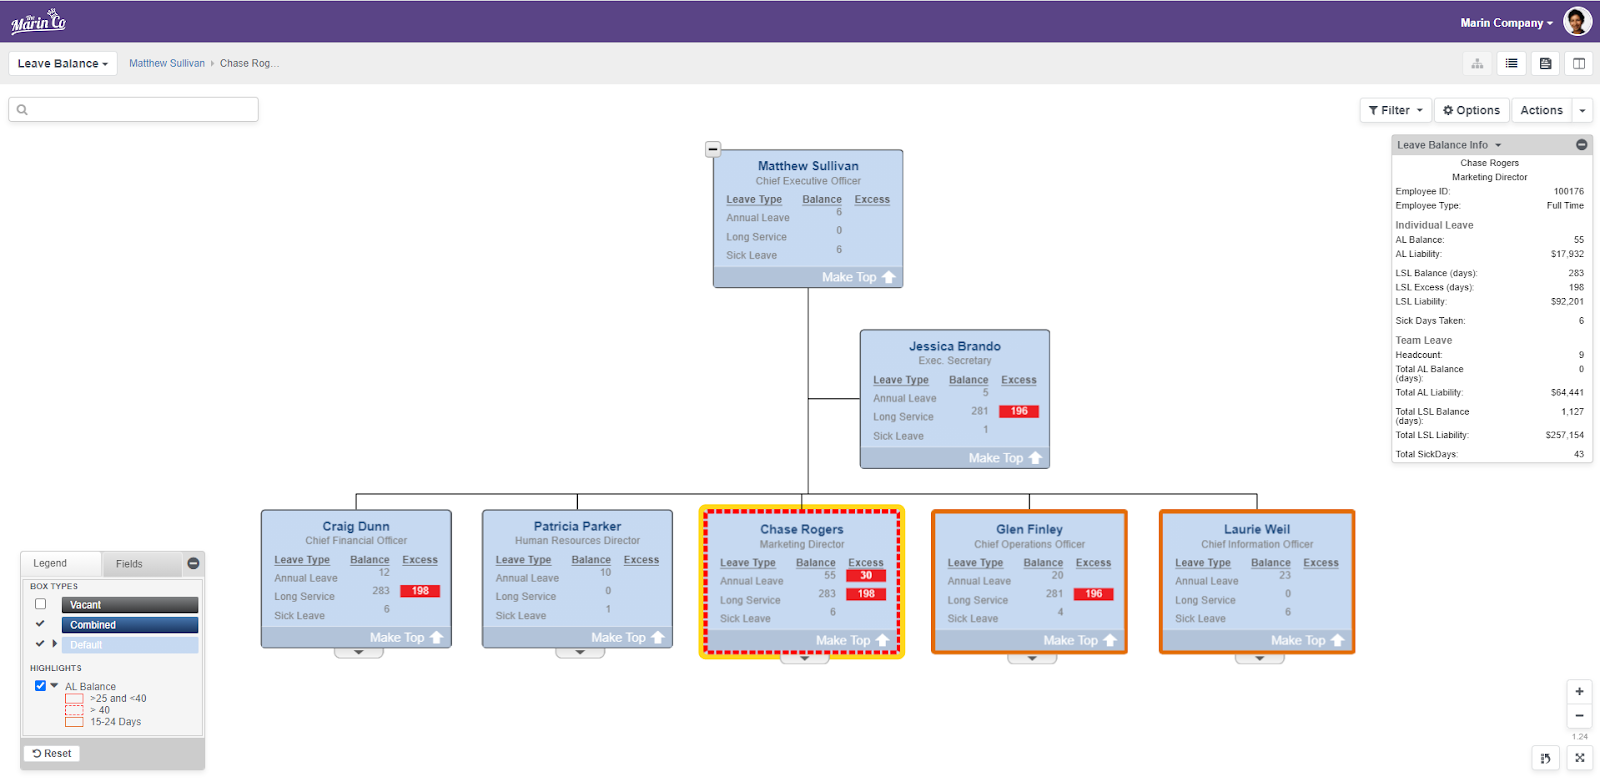Open the Leave Balance view dropdown

click(x=62, y=63)
